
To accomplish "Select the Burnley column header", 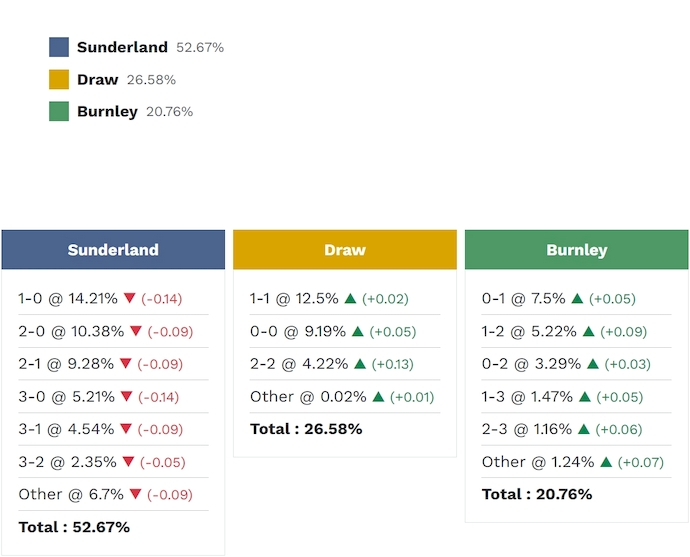I will 577,250.
